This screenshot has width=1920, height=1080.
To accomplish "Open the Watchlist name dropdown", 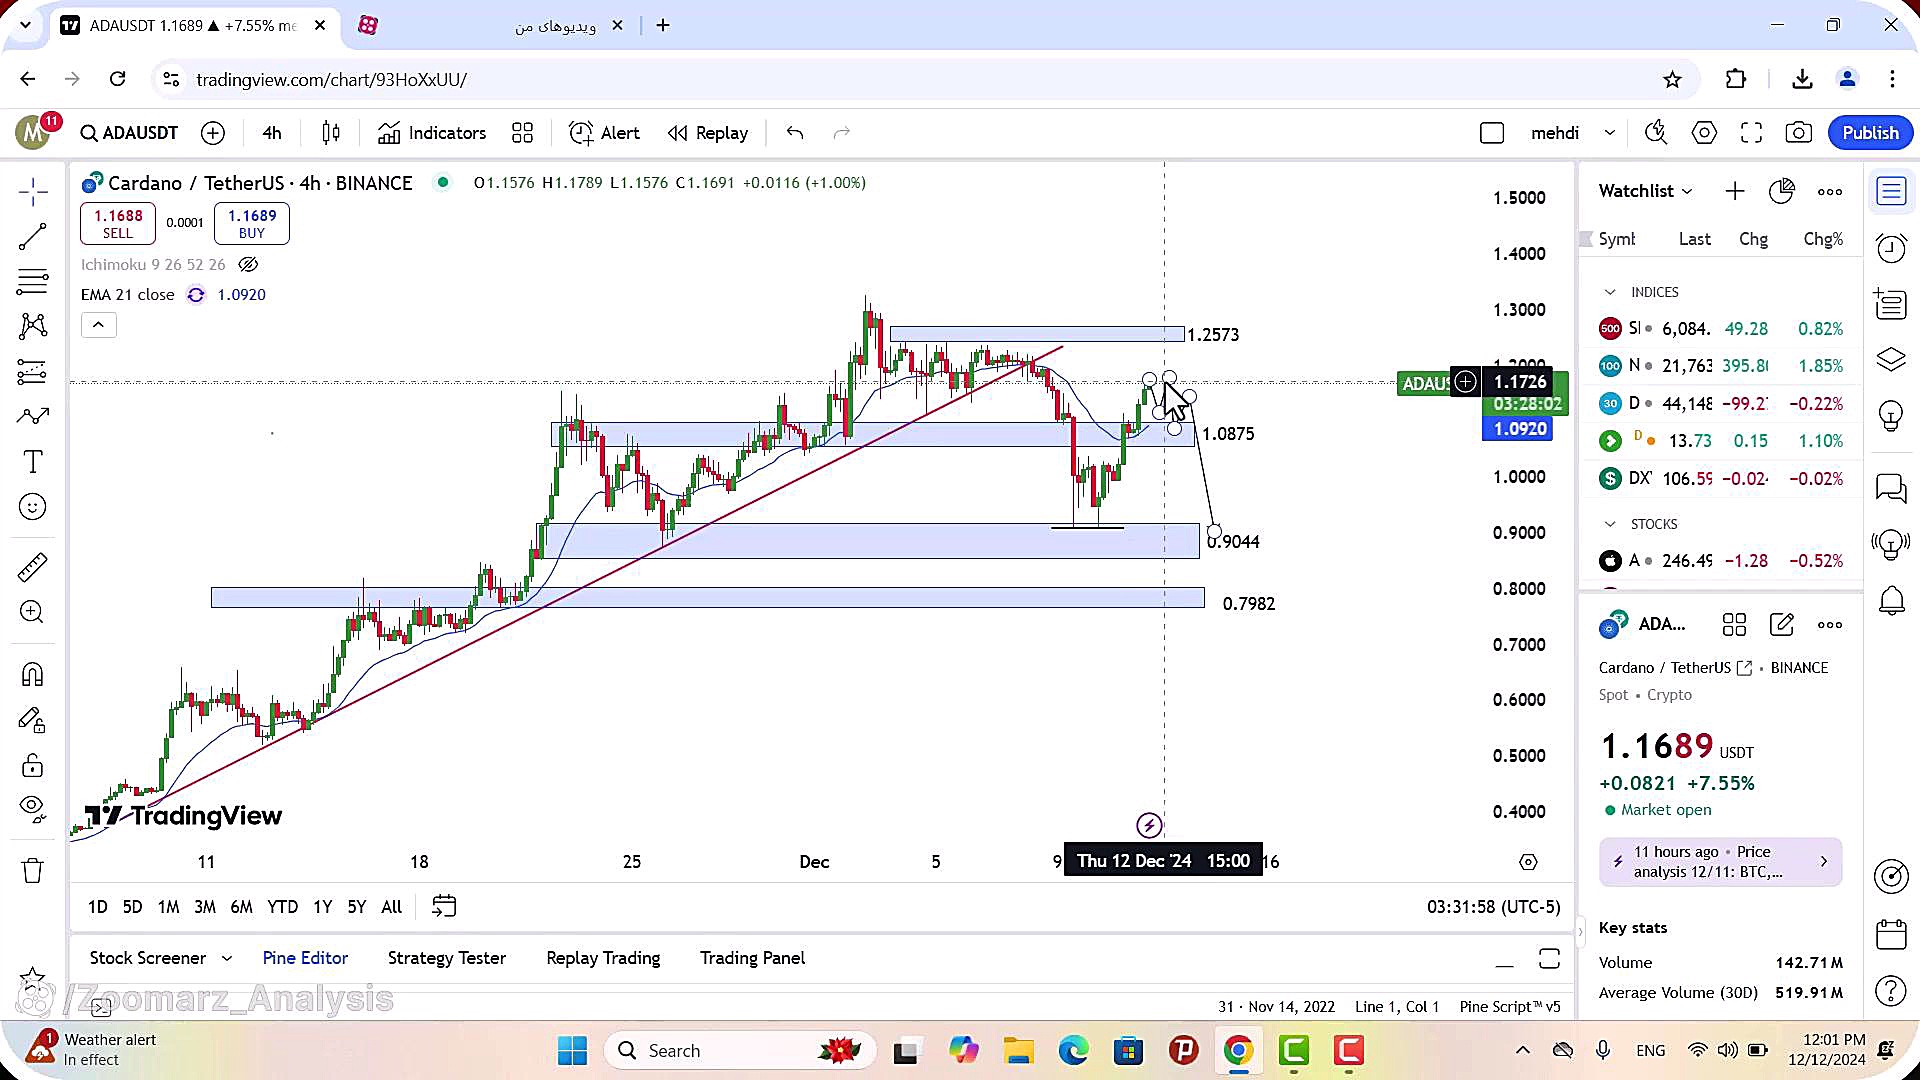I will click(x=1645, y=191).
